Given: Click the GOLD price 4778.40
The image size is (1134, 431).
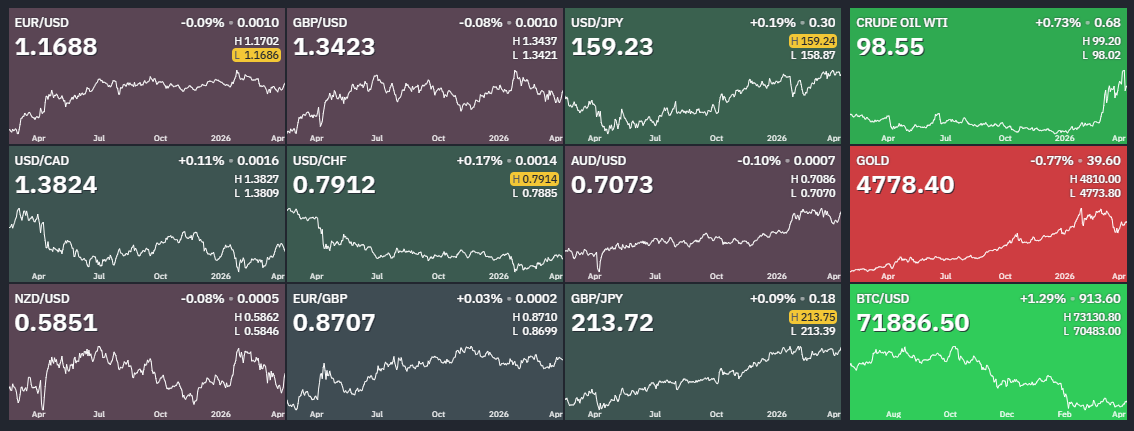Looking at the screenshot, I should coord(905,185).
